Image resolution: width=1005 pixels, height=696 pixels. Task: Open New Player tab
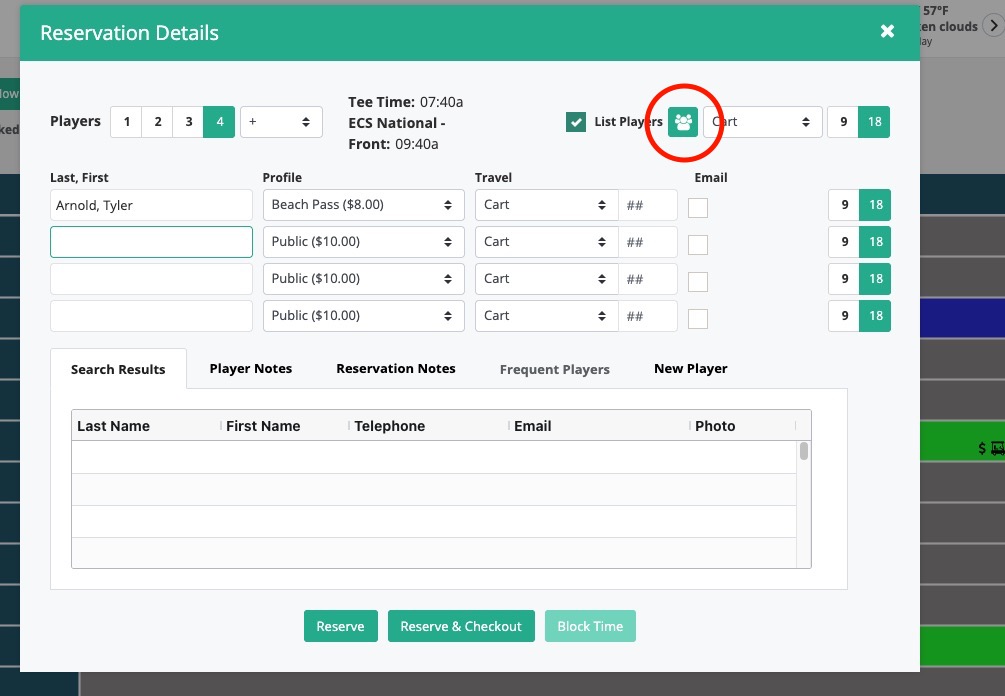click(x=690, y=369)
